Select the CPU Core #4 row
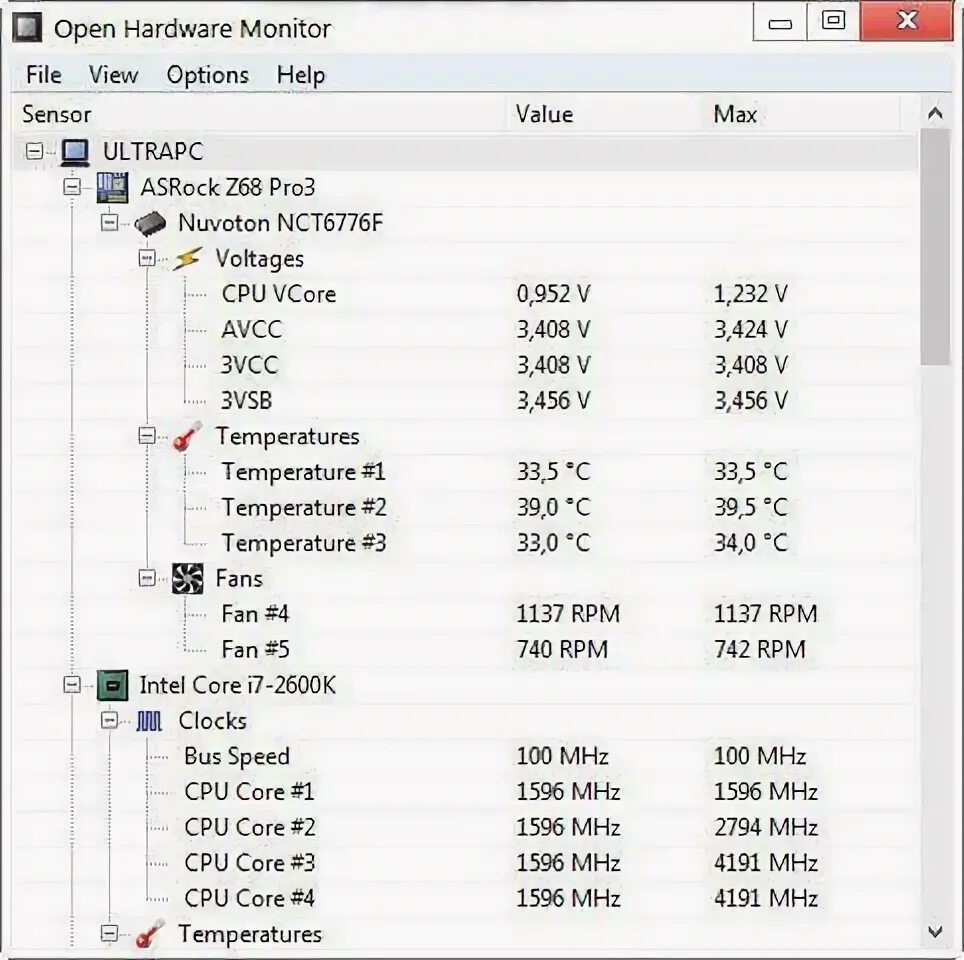Screen dimensions: 964x960 click(x=466, y=899)
